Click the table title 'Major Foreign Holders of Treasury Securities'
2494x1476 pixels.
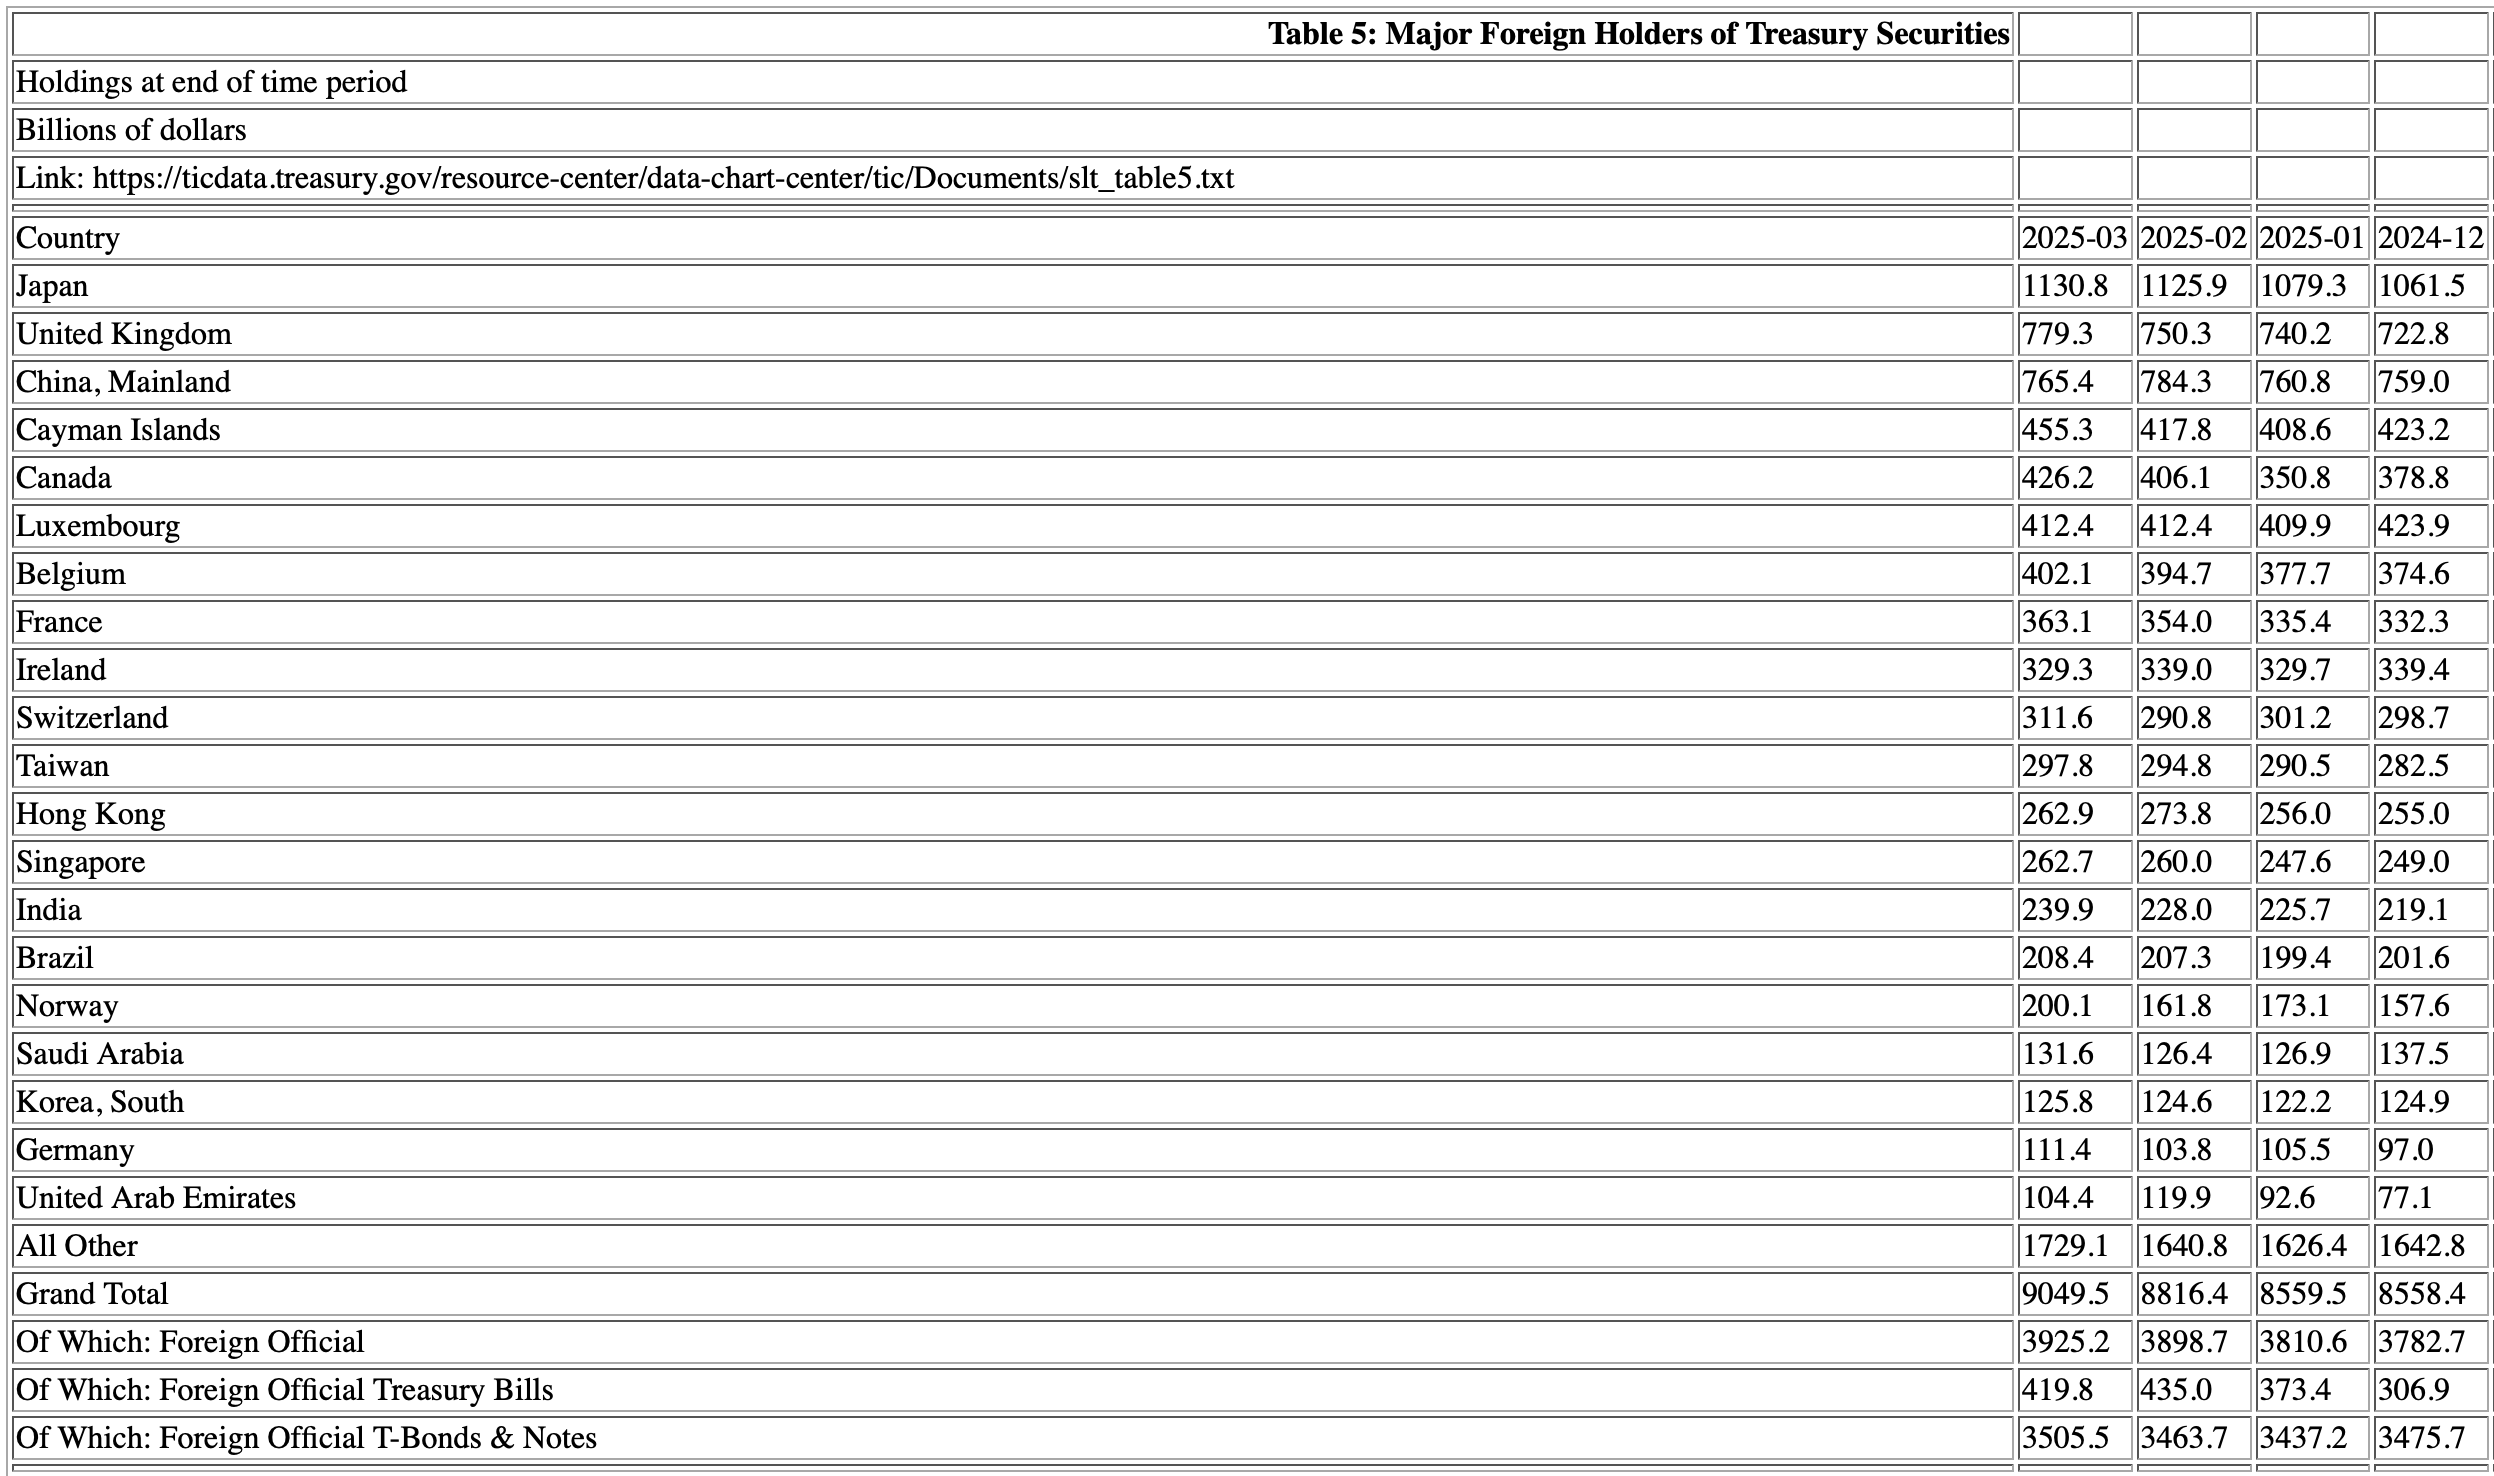click(1638, 34)
